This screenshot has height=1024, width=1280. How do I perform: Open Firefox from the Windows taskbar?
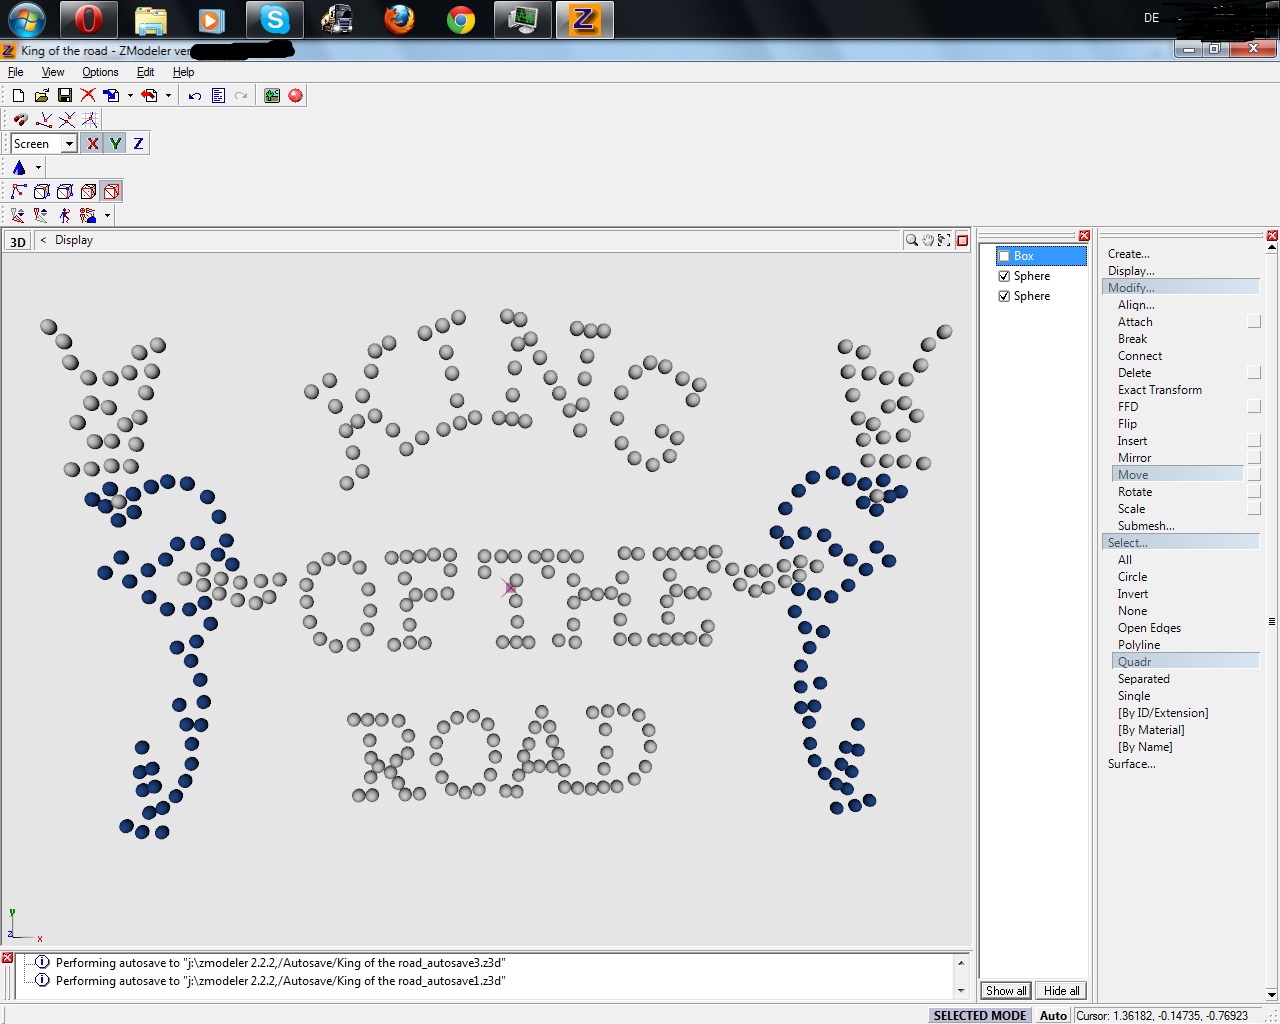tap(399, 19)
